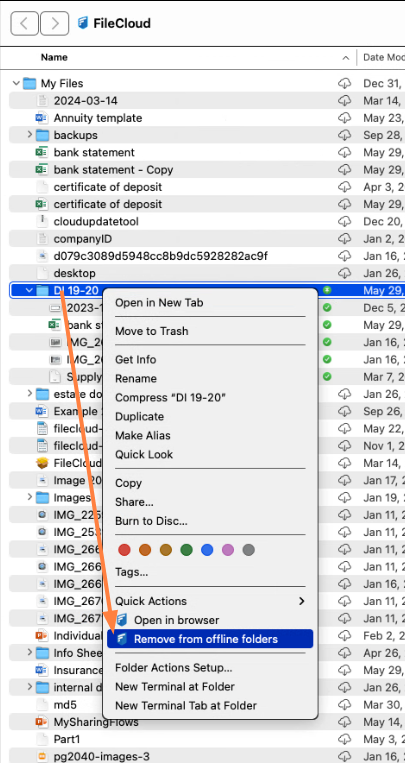Click the Finder forward navigation arrow
The width and height of the screenshot is (405, 763).
pyautogui.click(x=55, y=23)
